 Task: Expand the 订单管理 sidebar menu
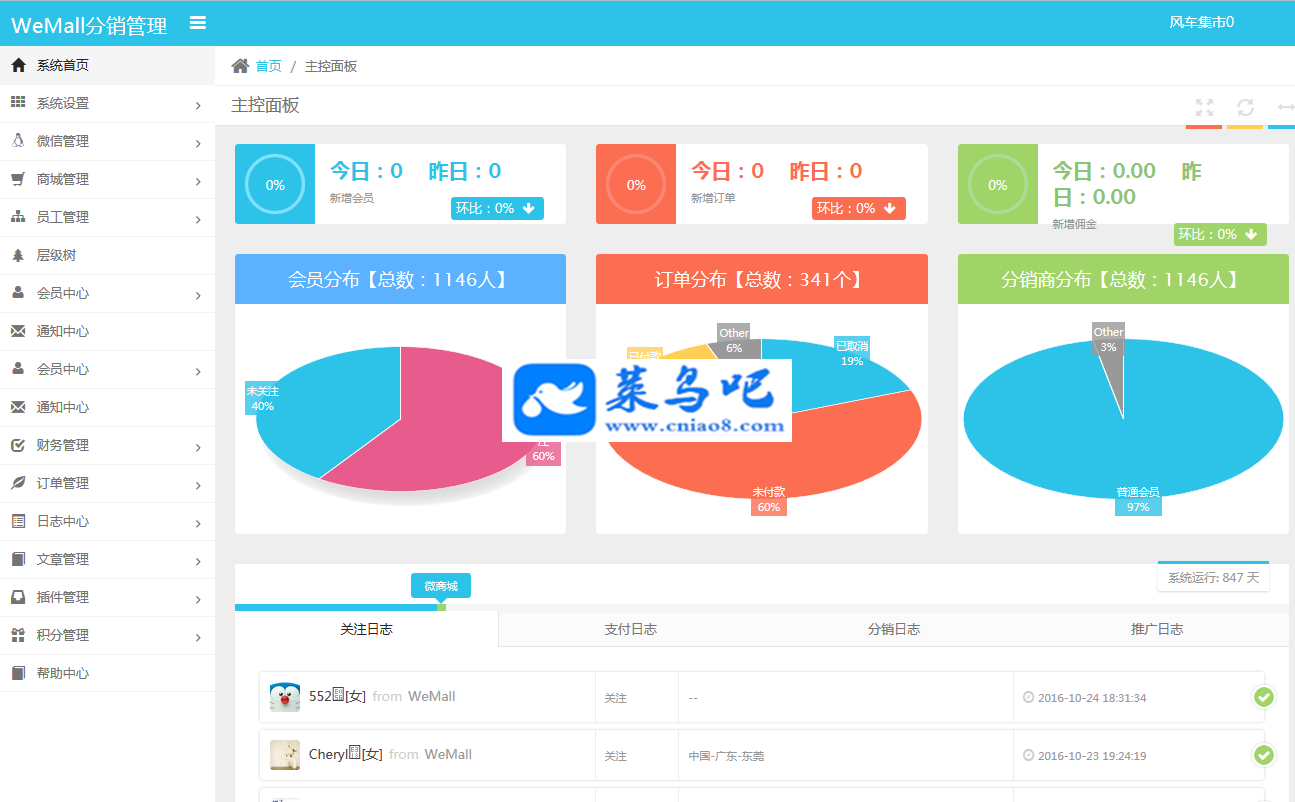[x=107, y=483]
